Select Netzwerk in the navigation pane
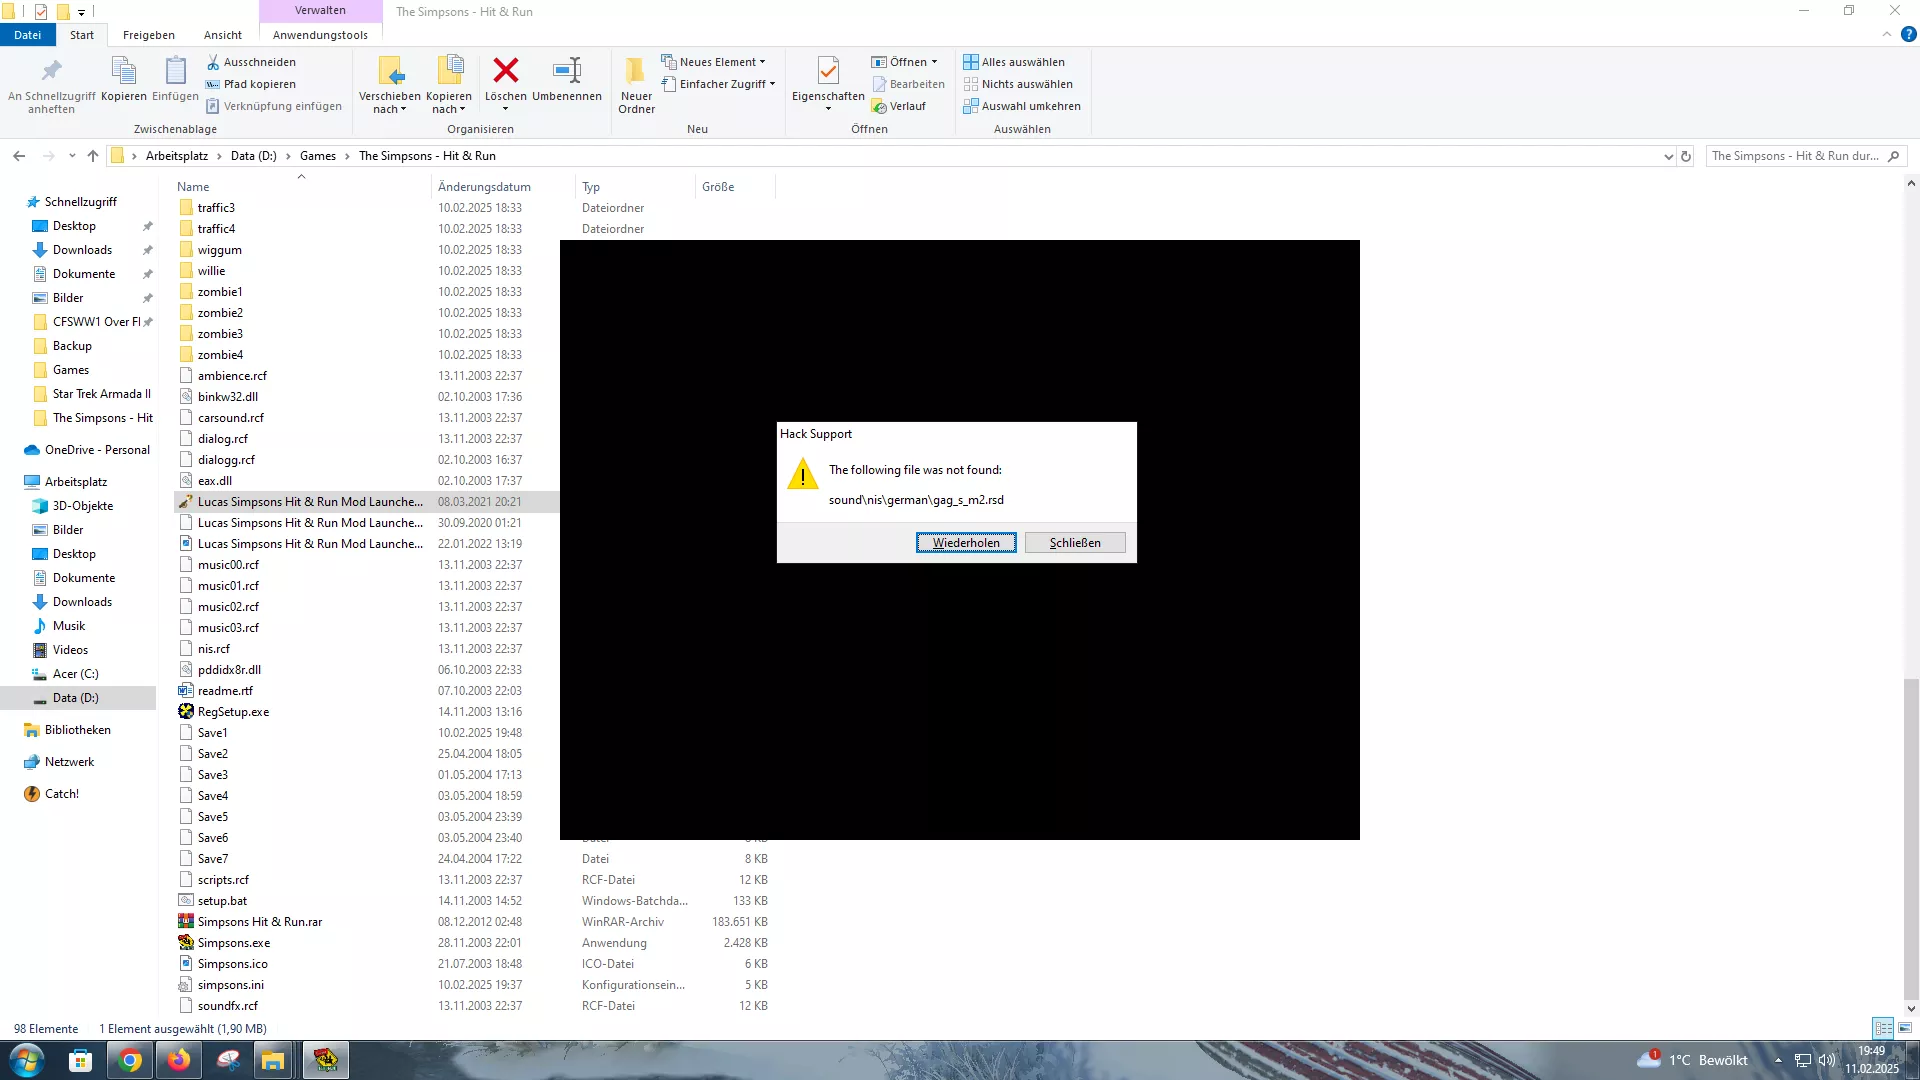Screen dimensions: 1920x1080 coord(69,762)
